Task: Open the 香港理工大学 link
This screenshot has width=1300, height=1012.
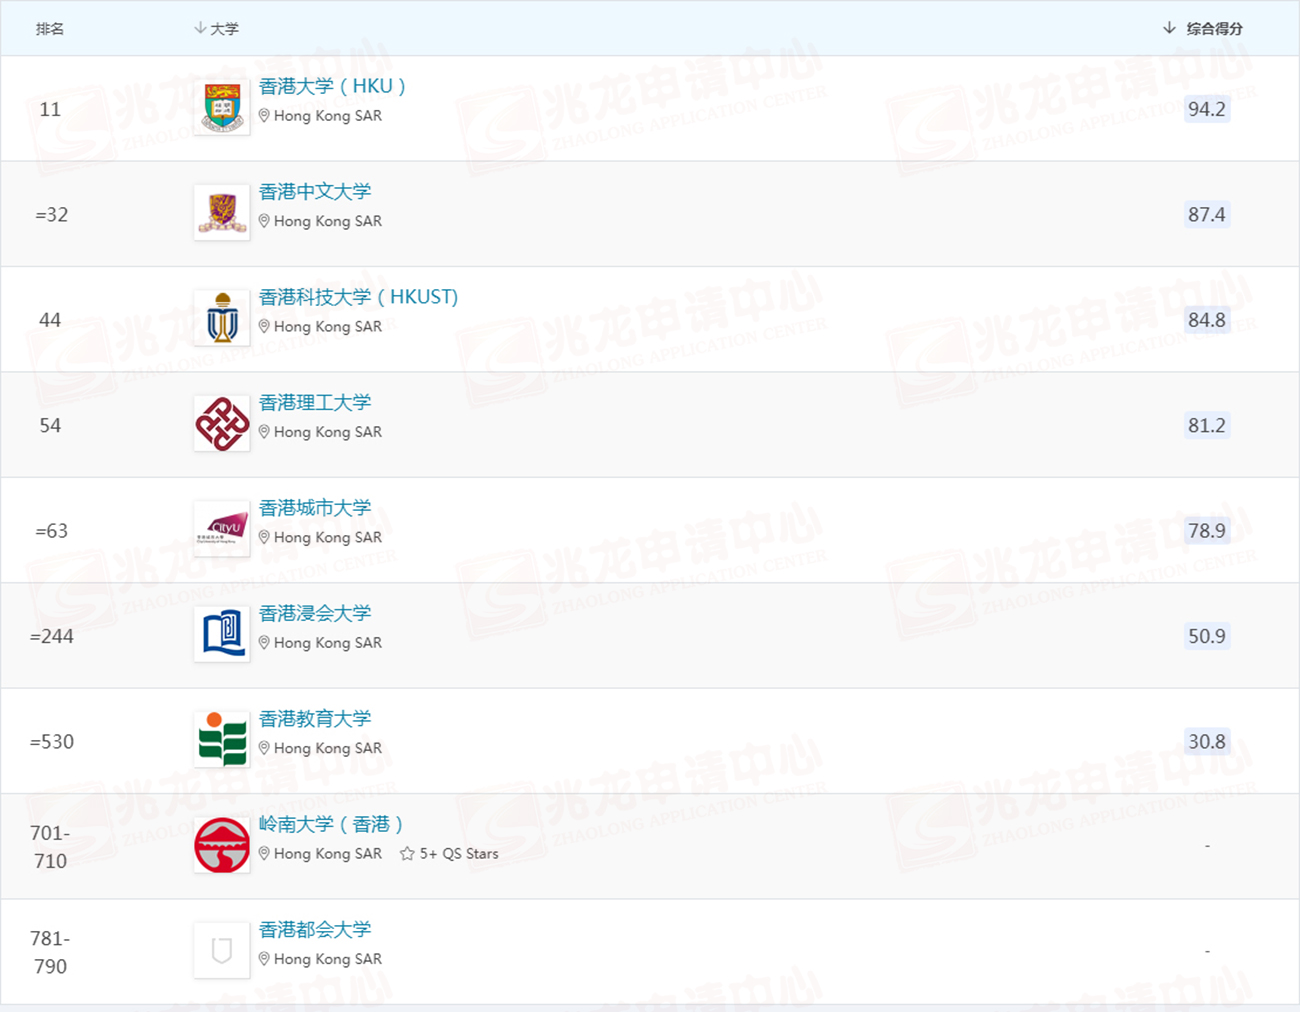Action: coord(315,402)
